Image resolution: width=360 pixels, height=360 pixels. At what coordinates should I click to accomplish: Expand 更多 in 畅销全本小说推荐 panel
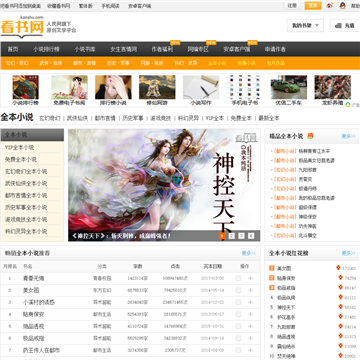pyautogui.click(x=249, y=253)
